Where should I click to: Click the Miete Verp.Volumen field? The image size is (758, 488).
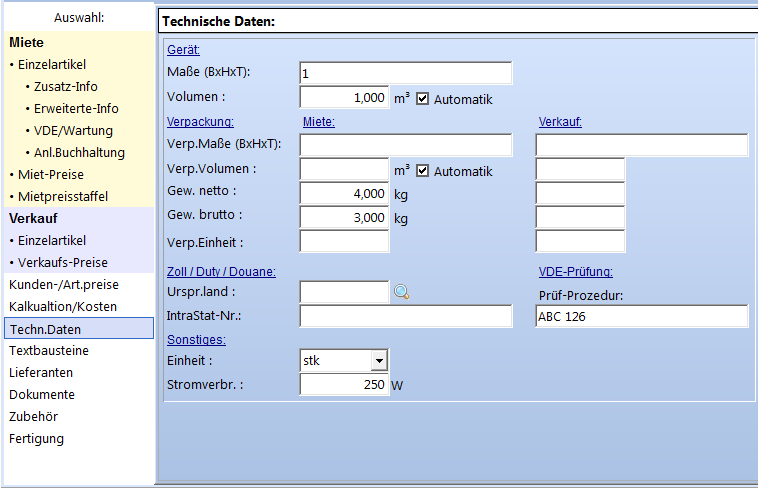pyautogui.click(x=344, y=169)
